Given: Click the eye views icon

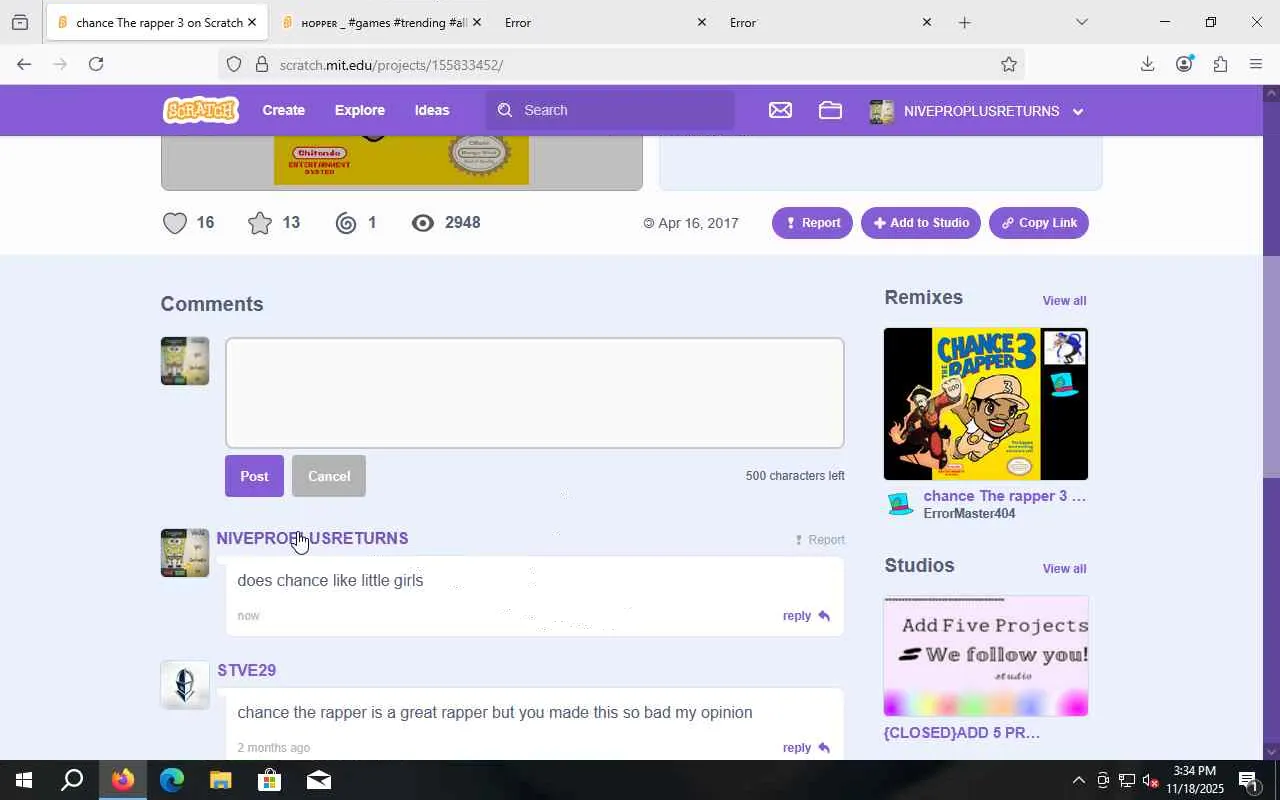Looking at the screenshot, I should tap(423, 223).
